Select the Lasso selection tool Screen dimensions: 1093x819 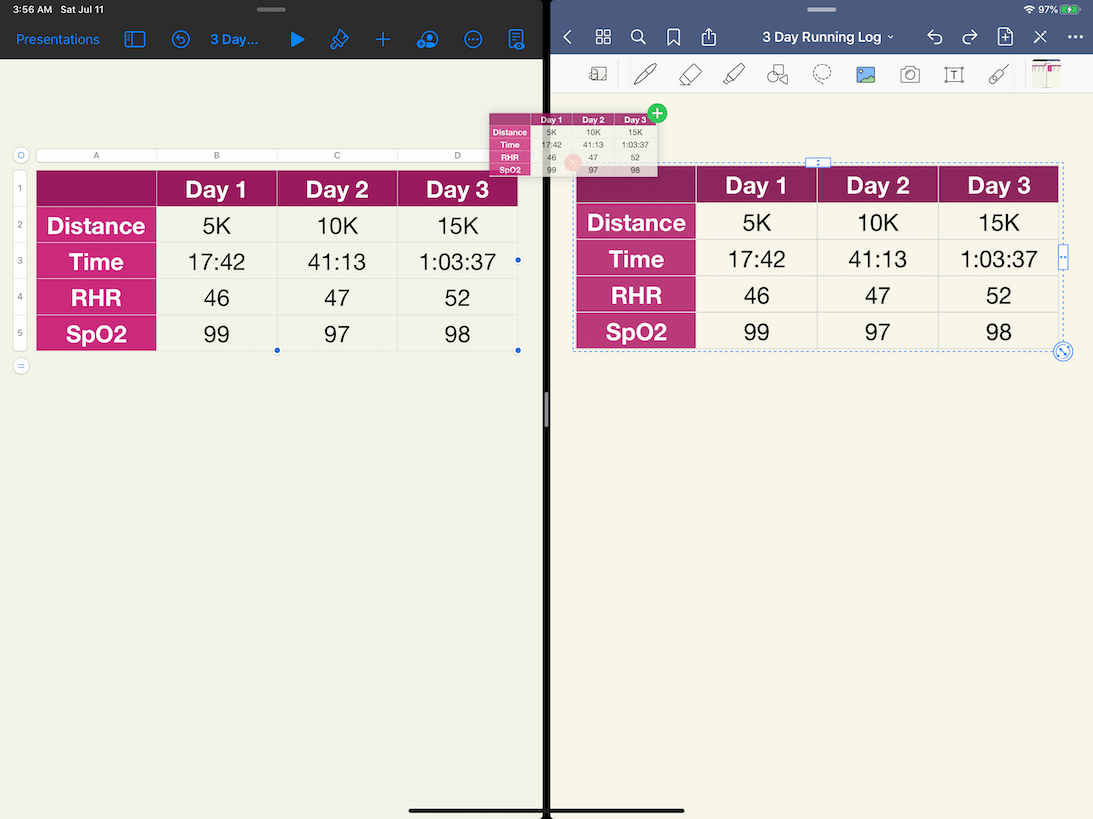click(821, 74)
